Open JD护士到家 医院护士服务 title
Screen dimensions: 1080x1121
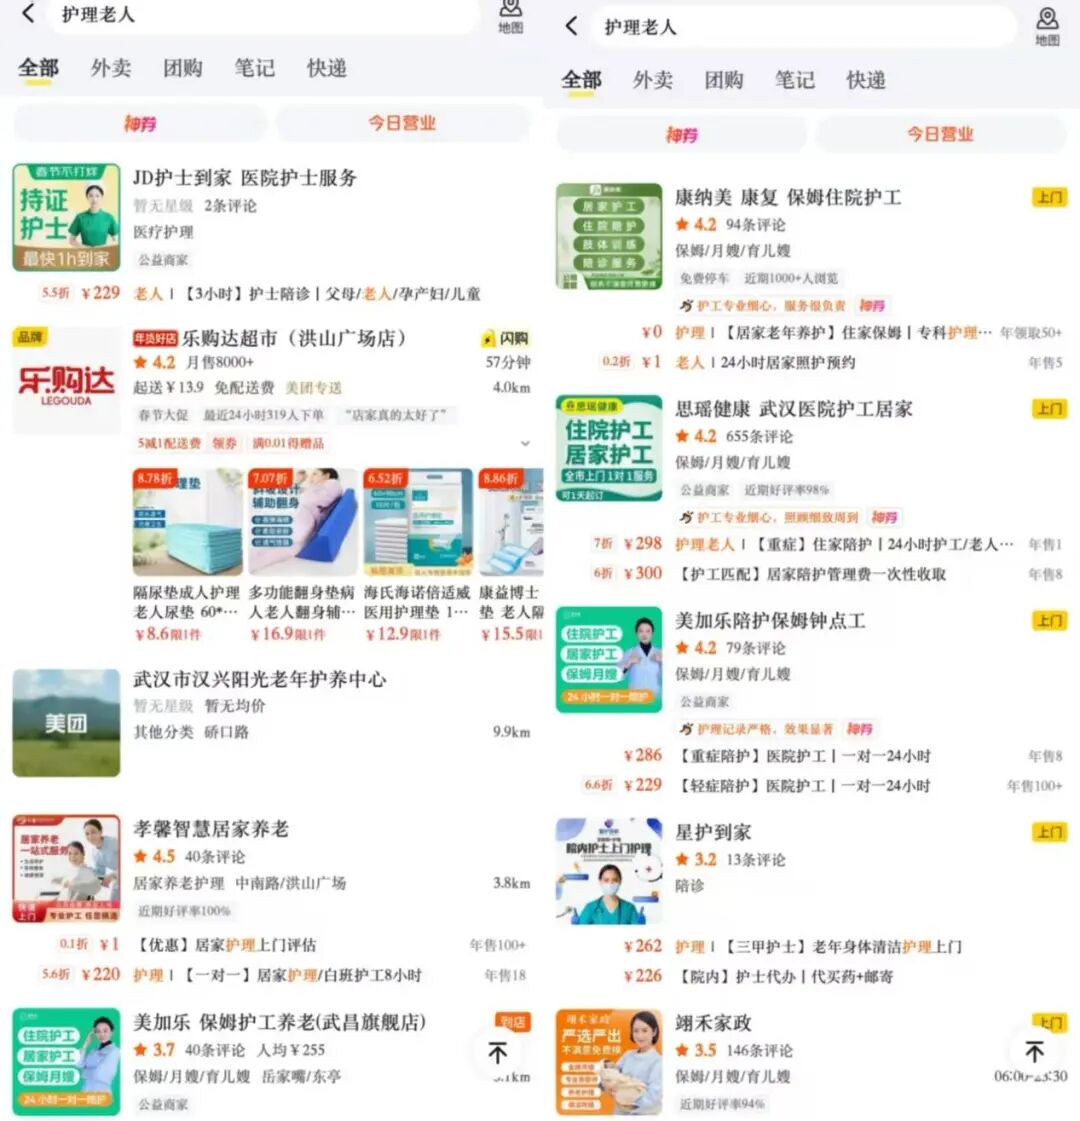pyautogui.click(x=244, y=178)
